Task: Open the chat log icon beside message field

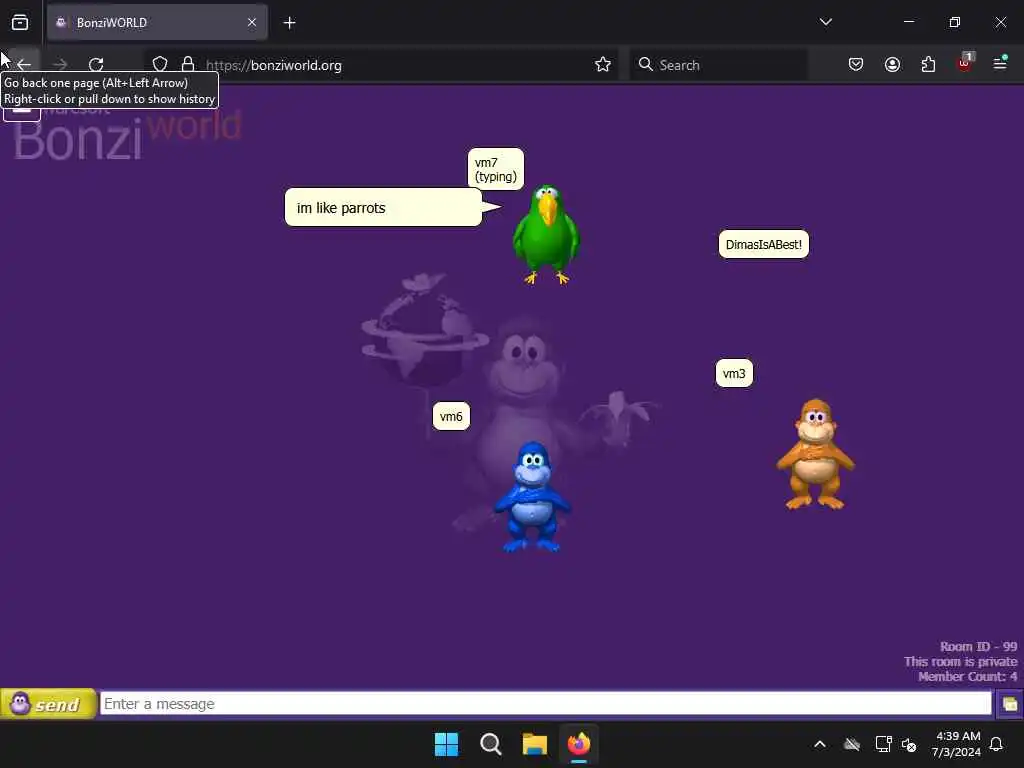Action: click(1010, 704)
